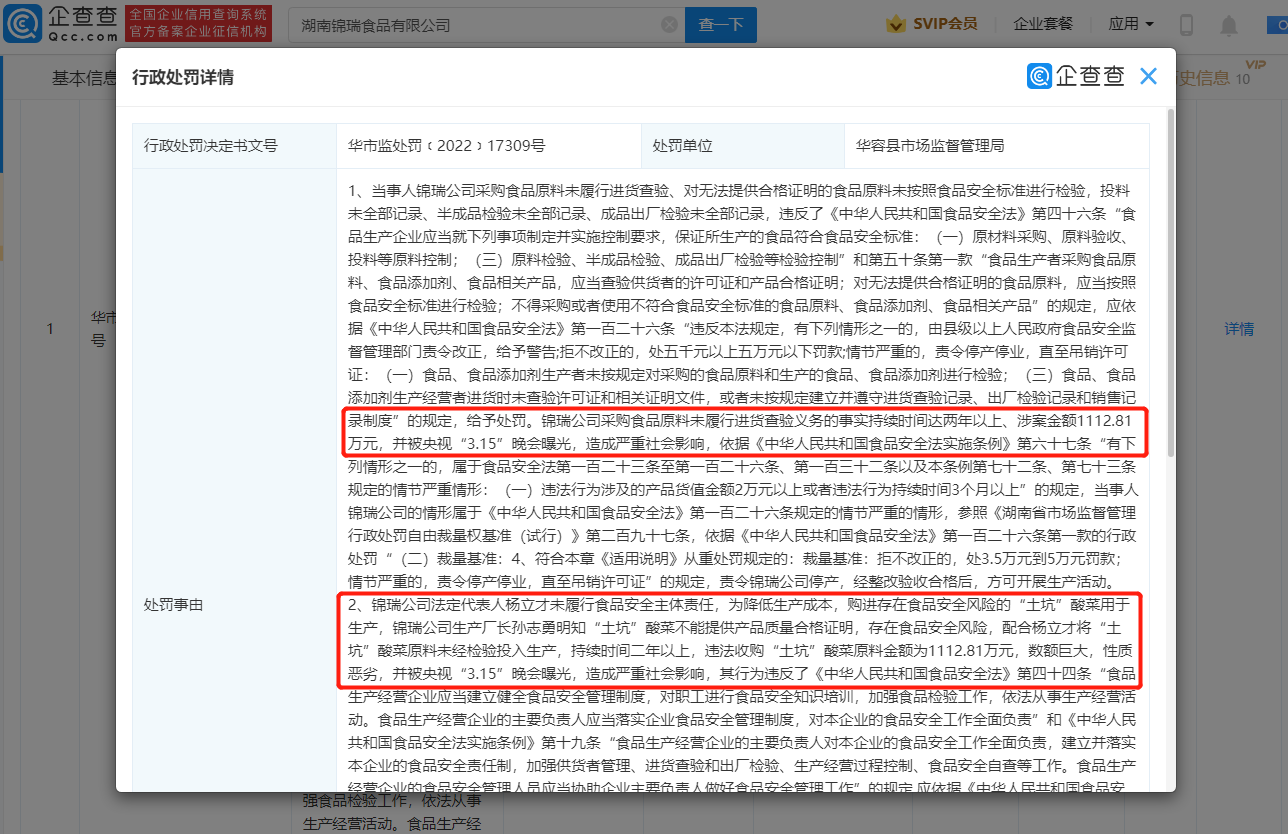Close the 行政处罚详情 dialog
This screenshot has width=1288, height=834.
1149,76
